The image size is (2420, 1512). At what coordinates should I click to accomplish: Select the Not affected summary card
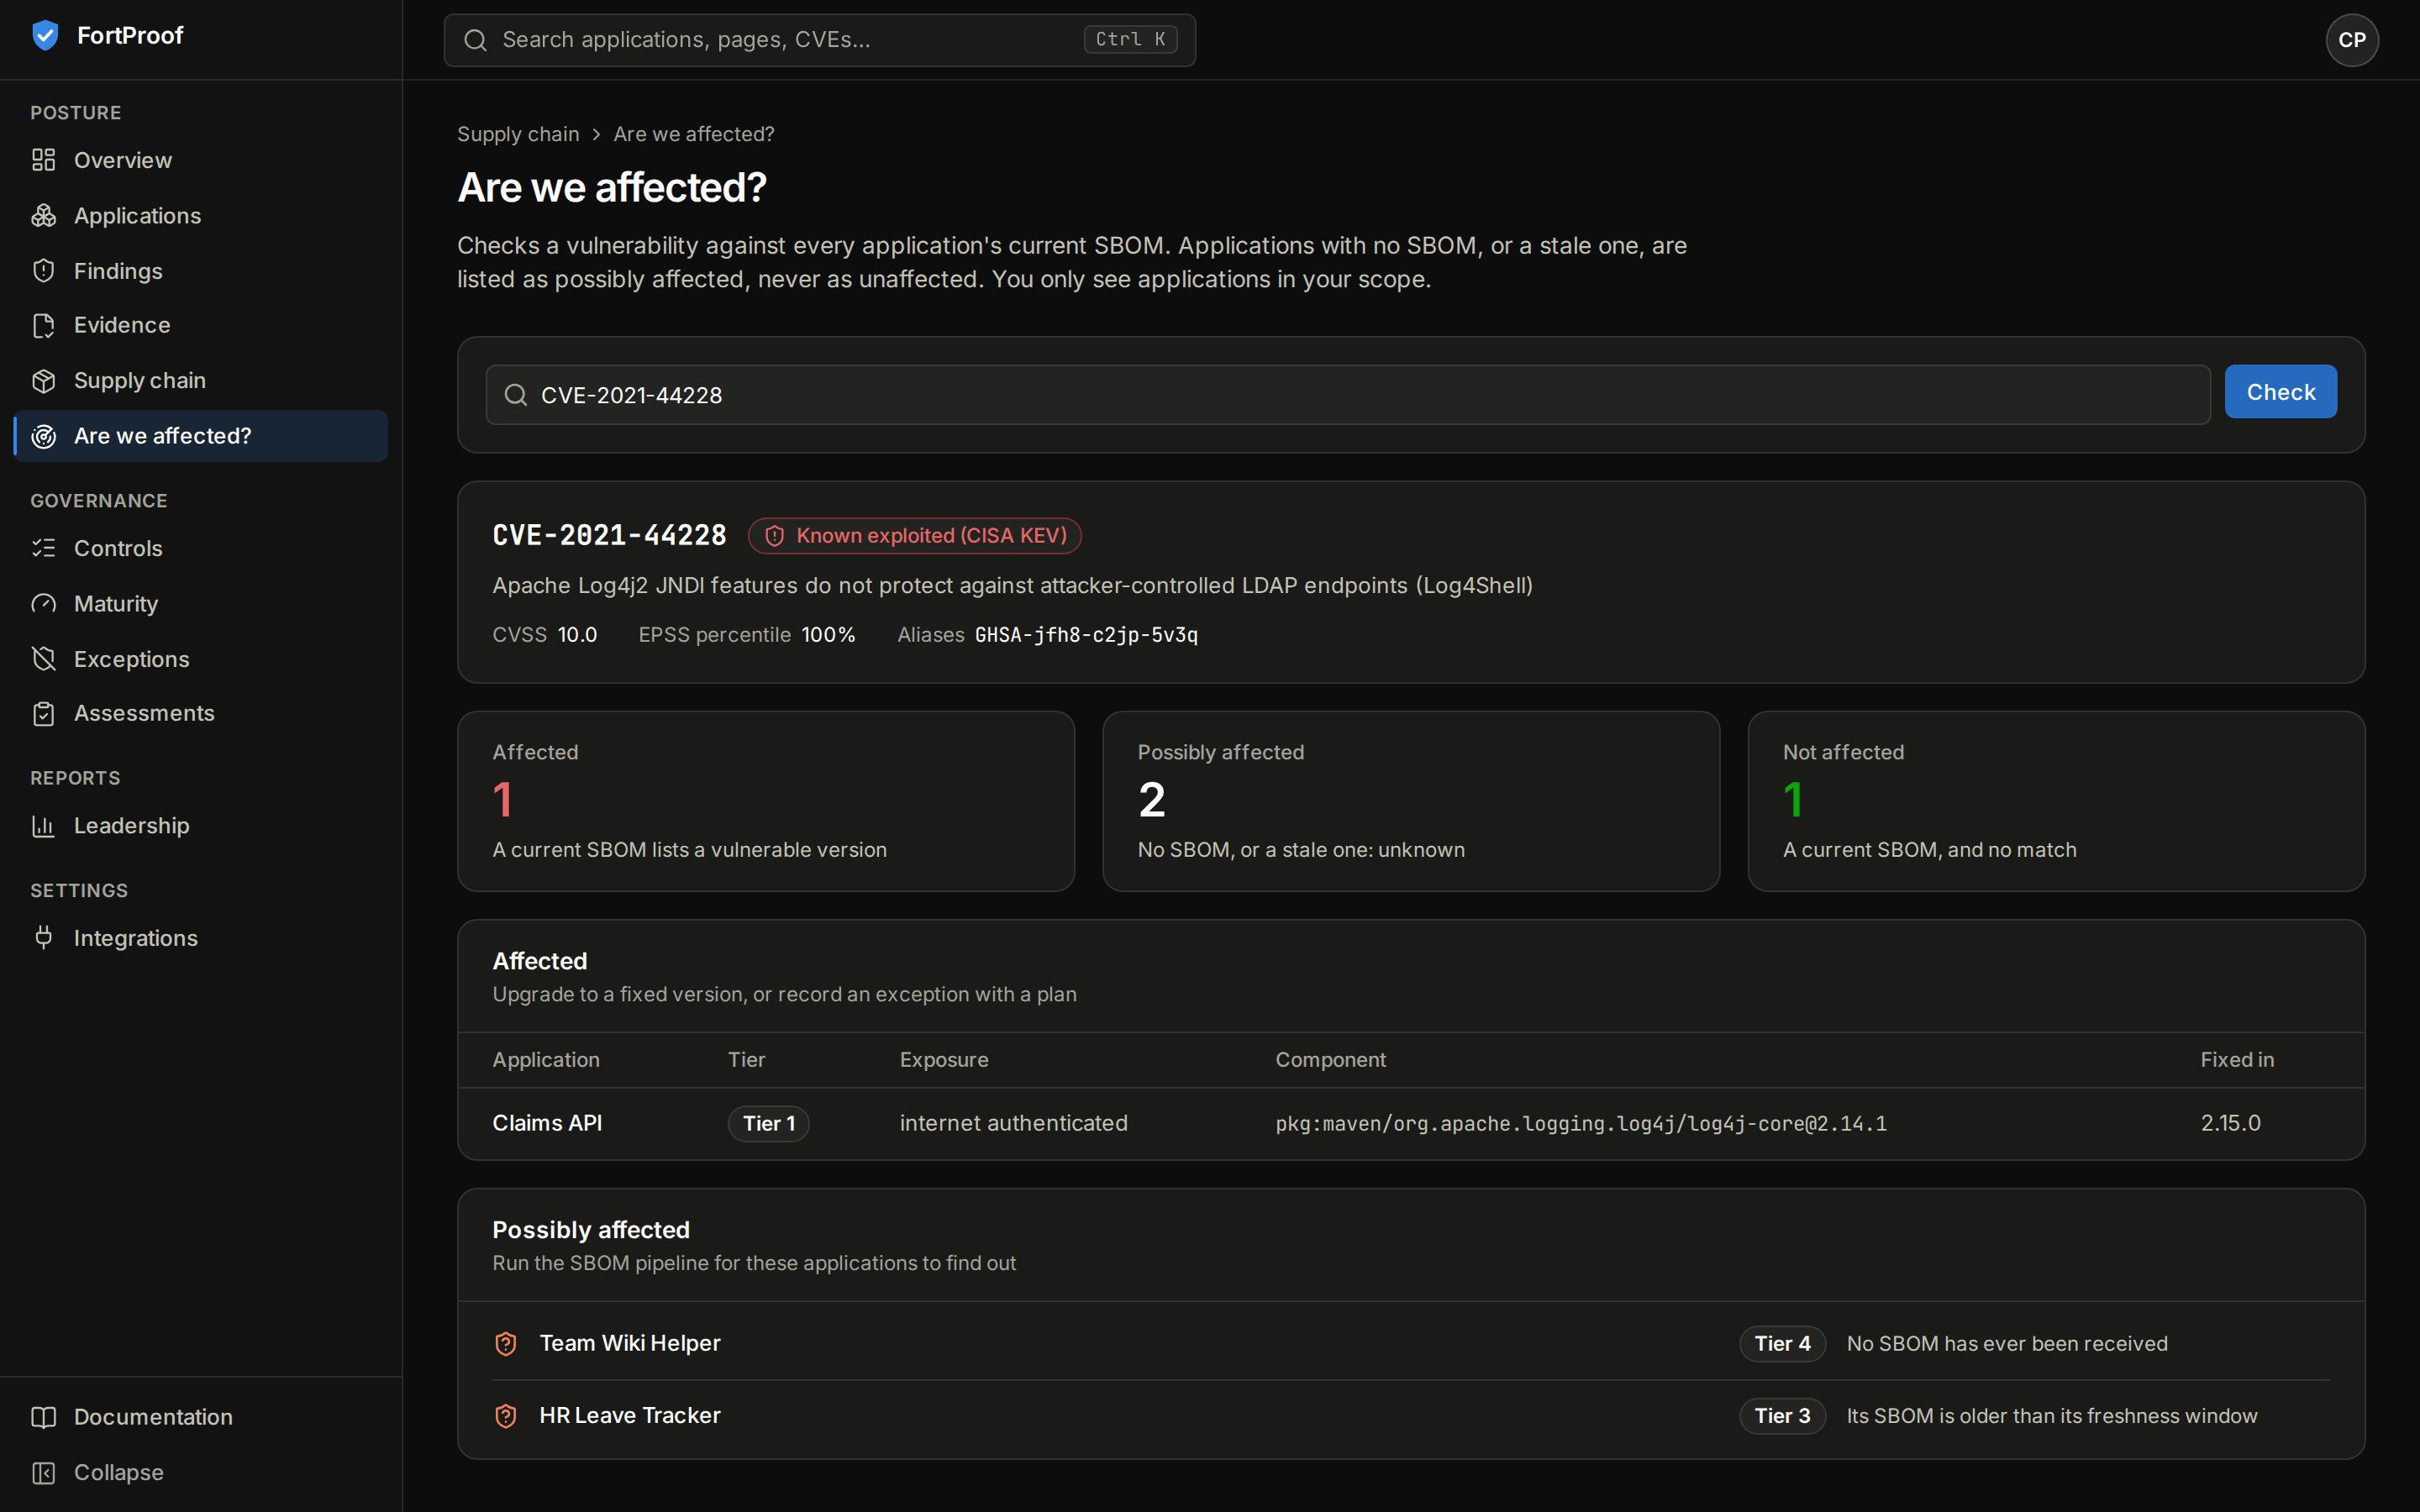[2056, 801]
